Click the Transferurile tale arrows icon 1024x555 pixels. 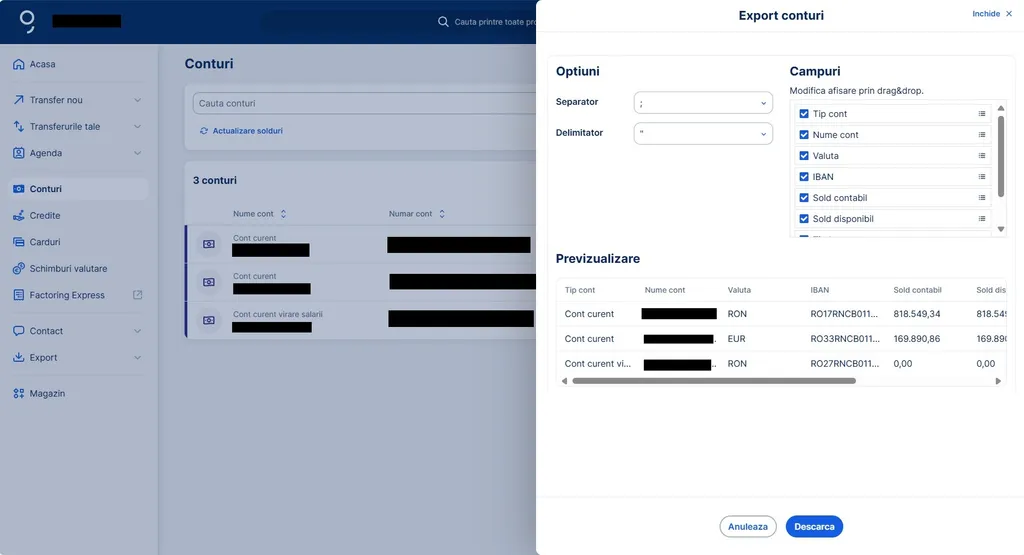point(19,126)
